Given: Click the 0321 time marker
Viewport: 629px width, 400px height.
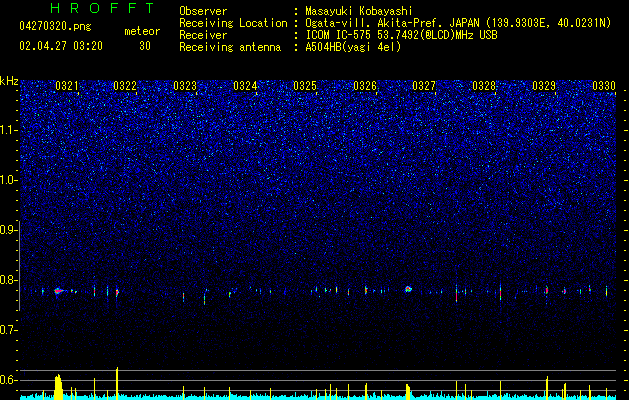Looking at the screenshot, I should [67, 86].
